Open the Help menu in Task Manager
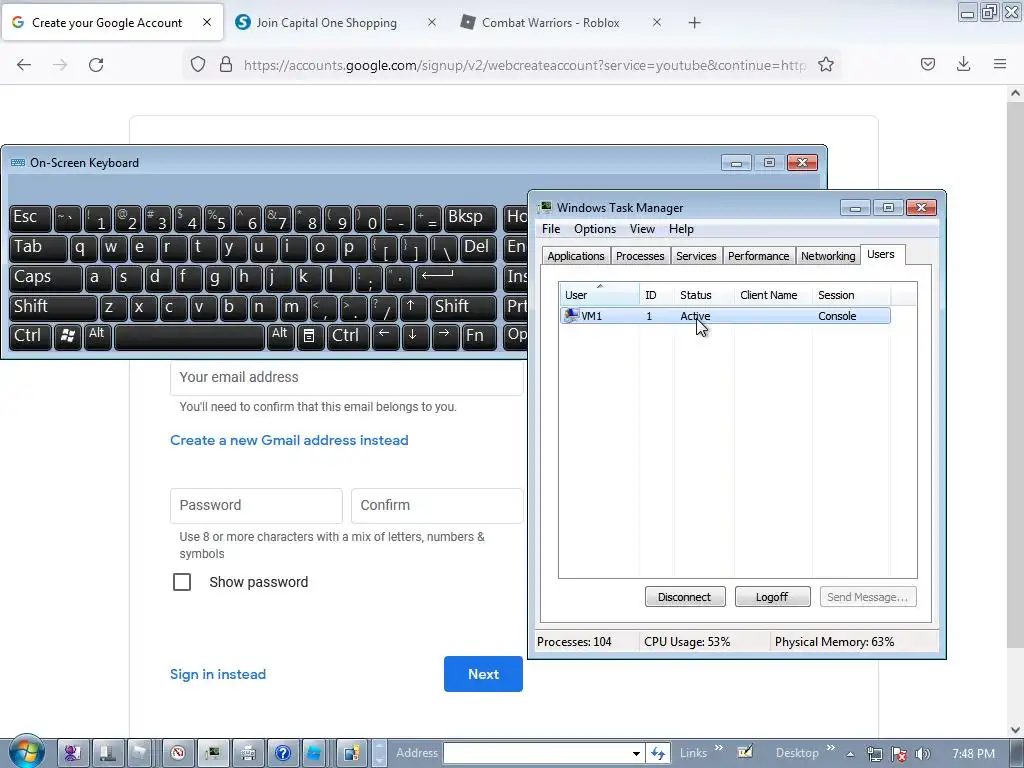 [x=681, y=229]
